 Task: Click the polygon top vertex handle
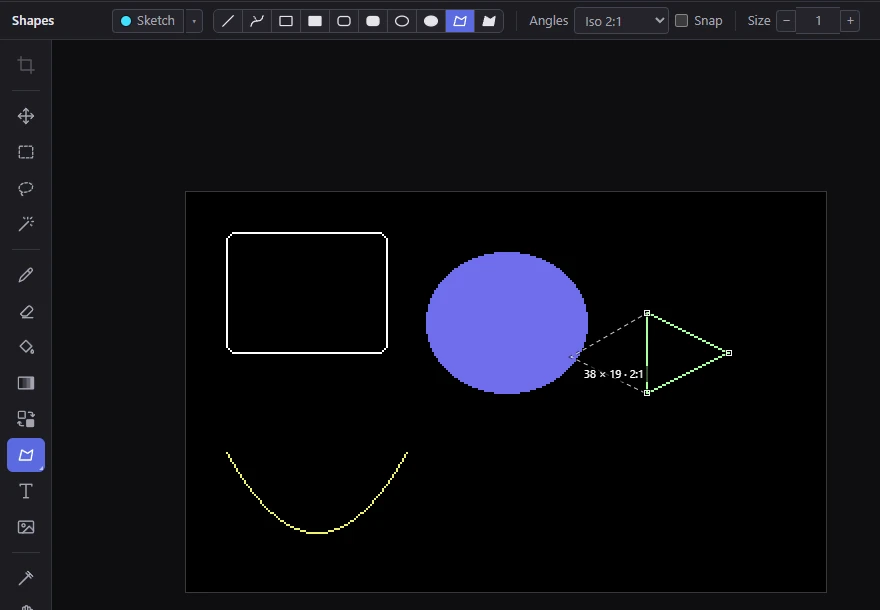pos(647,313)
